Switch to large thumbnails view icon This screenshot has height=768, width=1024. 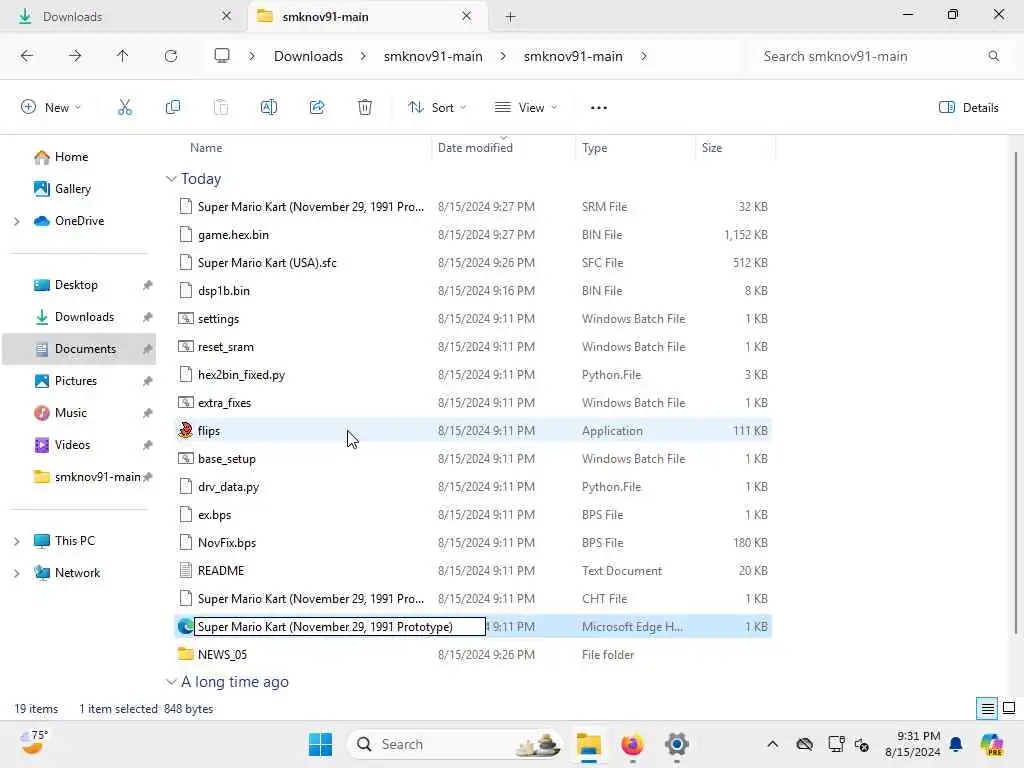pos(1009,709)
